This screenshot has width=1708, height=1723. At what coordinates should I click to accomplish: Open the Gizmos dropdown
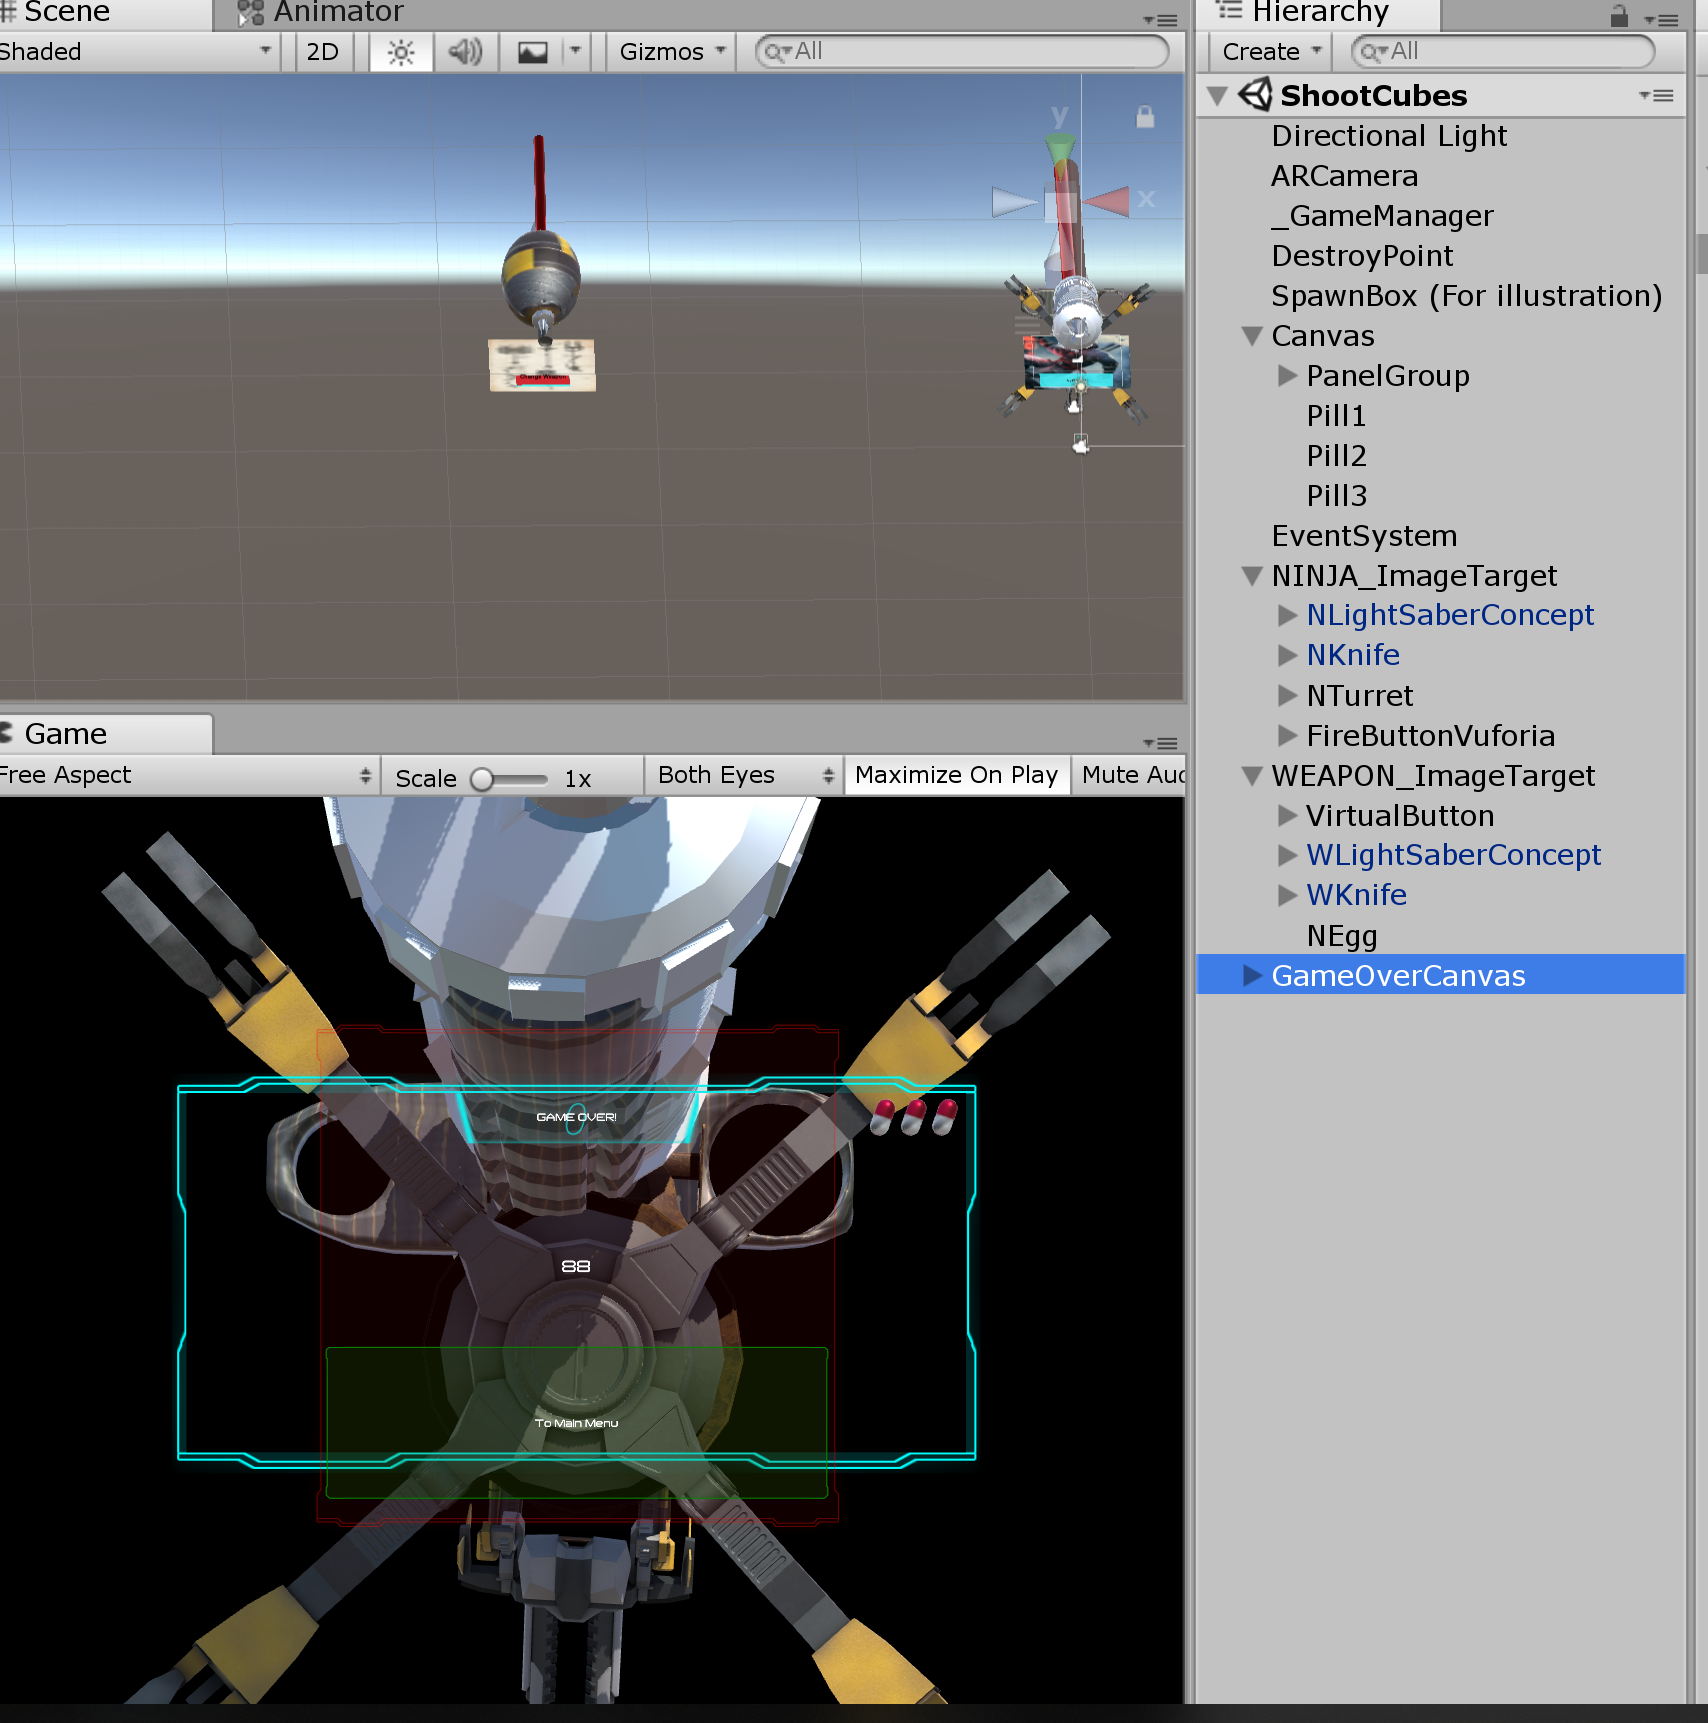click(x=672, y=52)
